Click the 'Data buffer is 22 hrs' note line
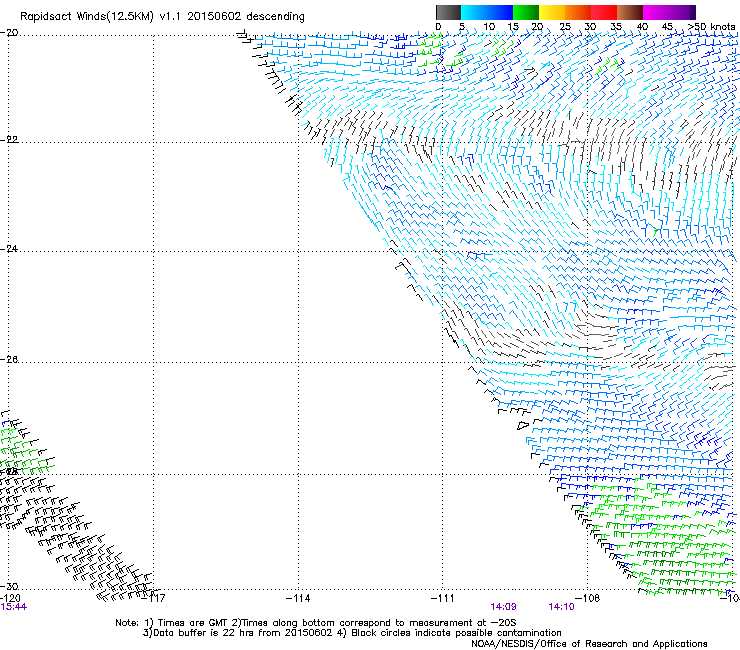 [x=352, y=633]
